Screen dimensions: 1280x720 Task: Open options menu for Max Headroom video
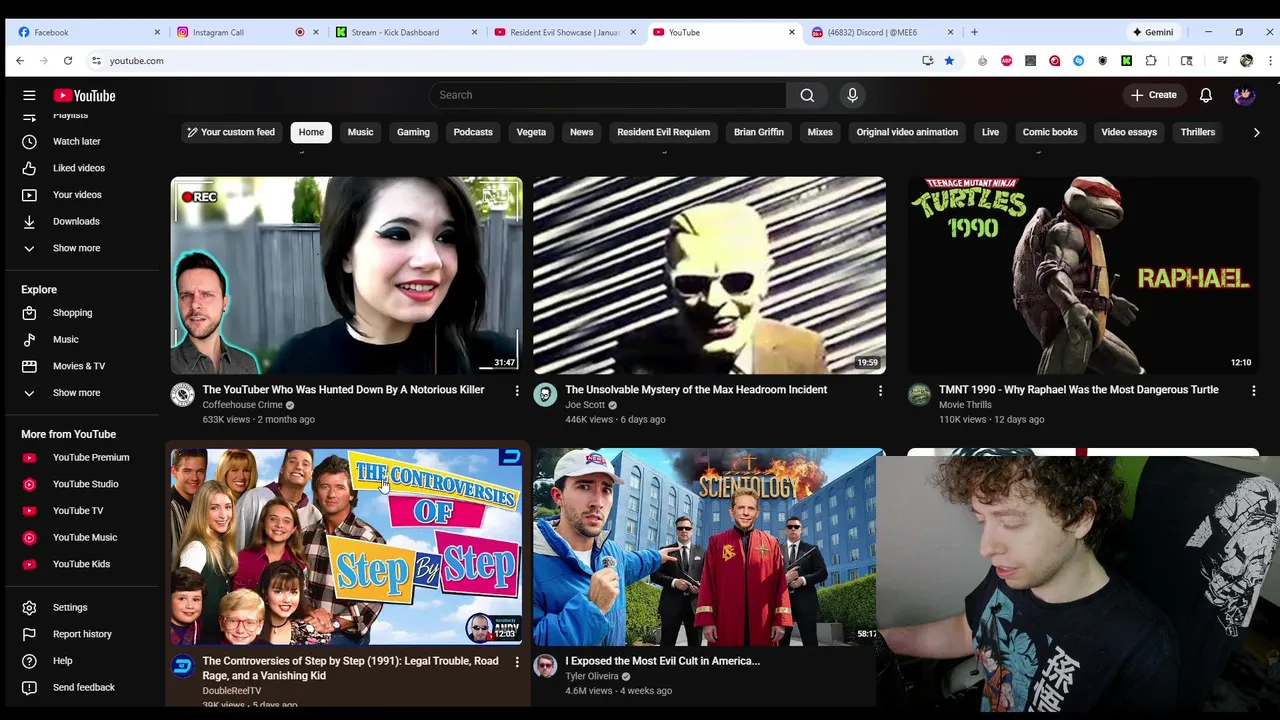tap(880, 391)
